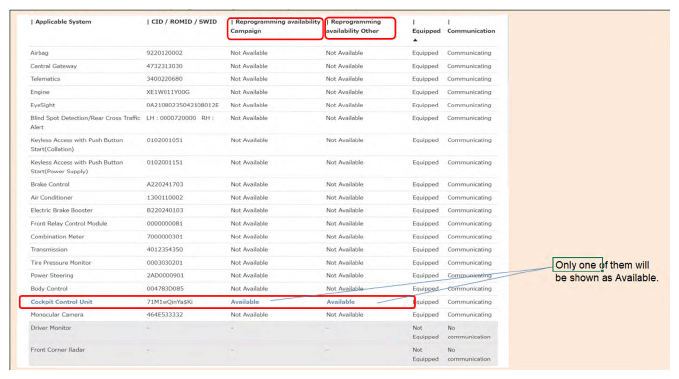Viewport: 679px width, 379px height.
Task: Click the sort arrow under Equipped header
Action: [x=415, y=40]
